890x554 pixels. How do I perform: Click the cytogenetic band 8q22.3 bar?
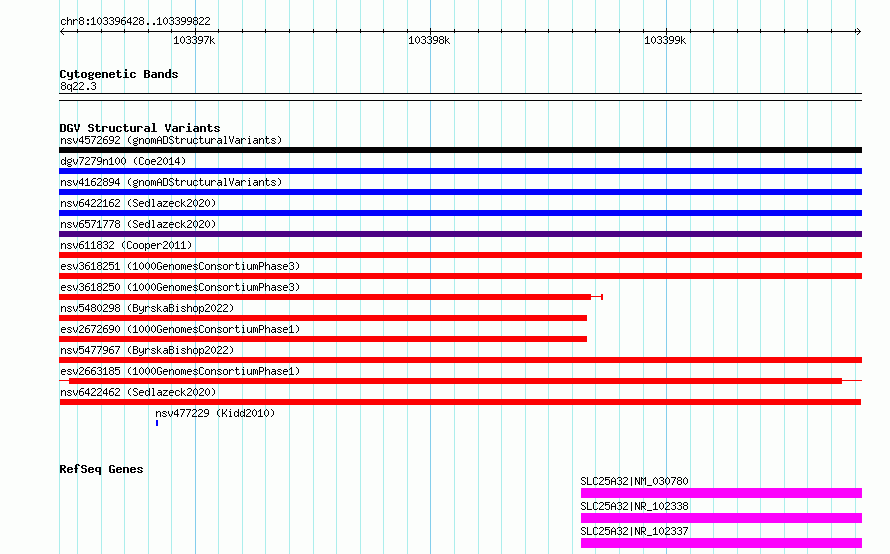tap(460, 97)
